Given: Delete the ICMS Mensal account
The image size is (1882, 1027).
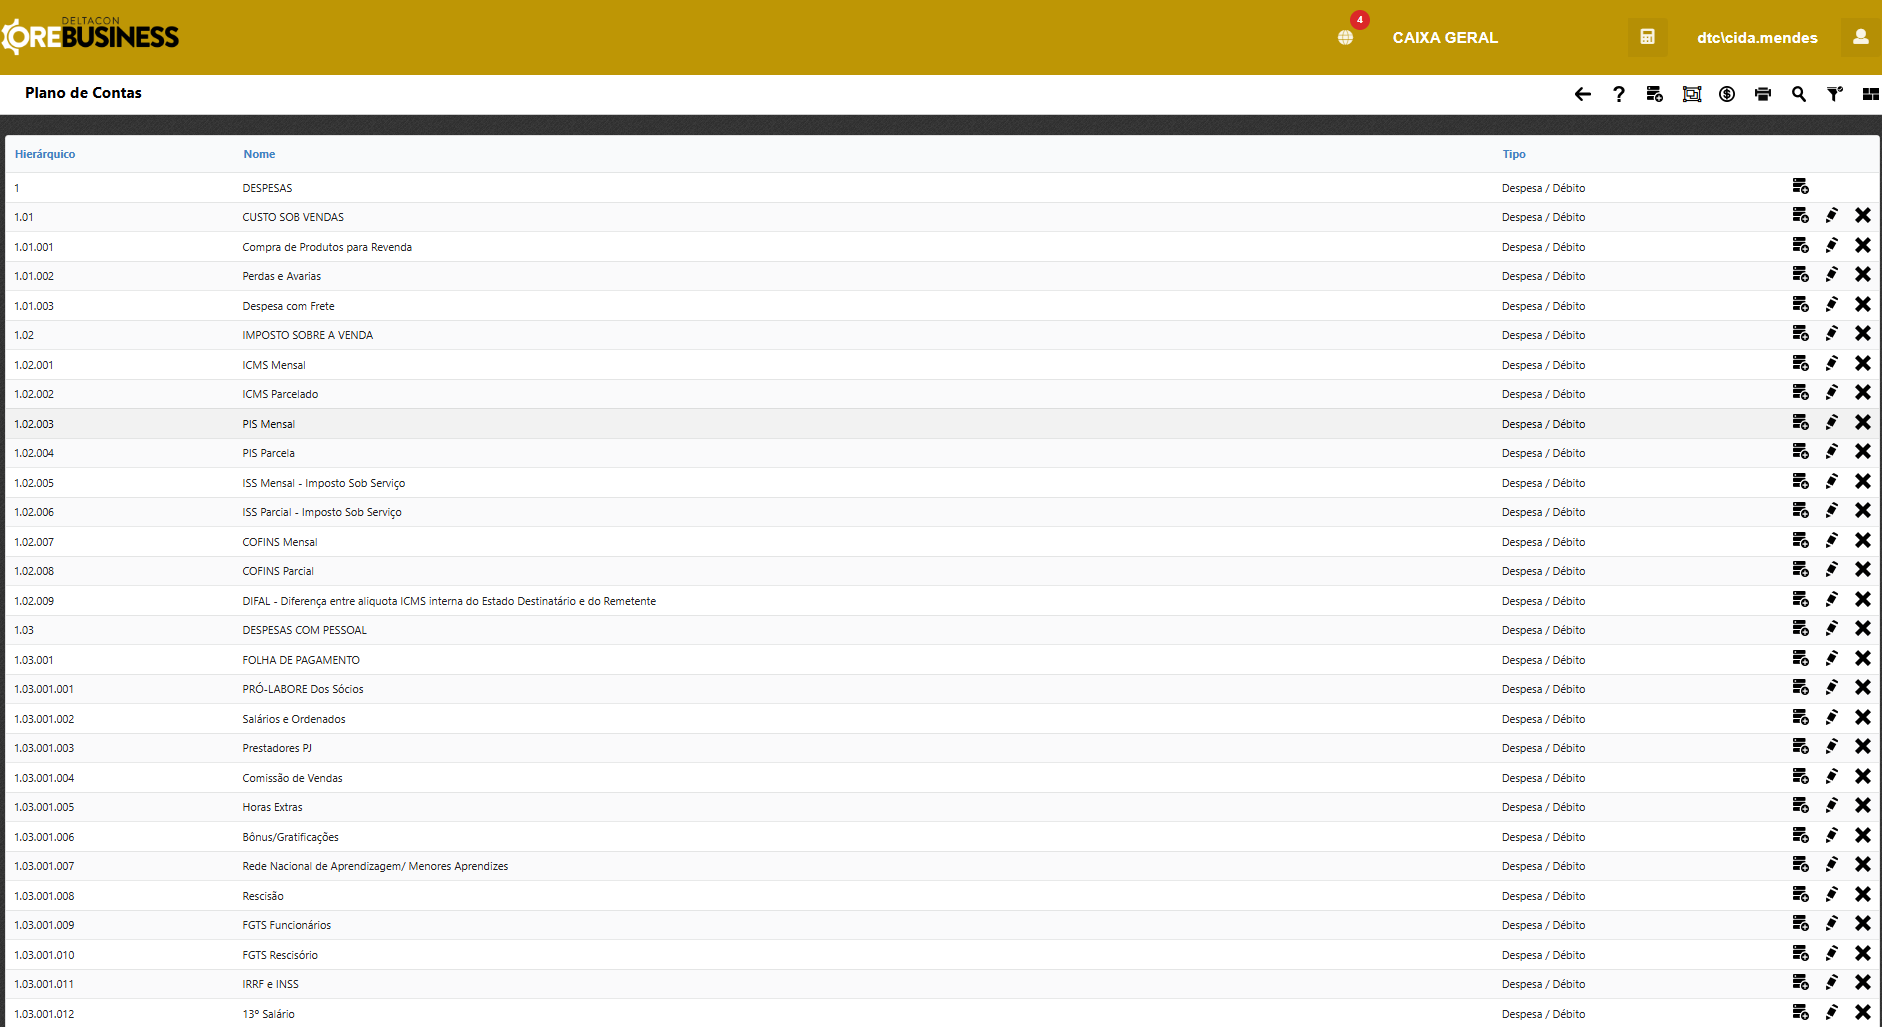Looking at the screenshot, I should 1862,364.
